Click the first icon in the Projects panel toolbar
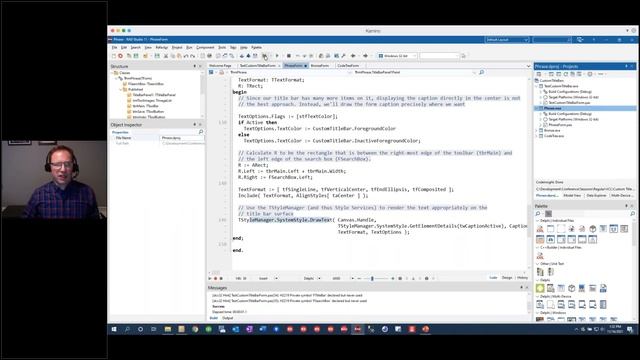Viewport: 640px width, 360px height. coord(539,74)
